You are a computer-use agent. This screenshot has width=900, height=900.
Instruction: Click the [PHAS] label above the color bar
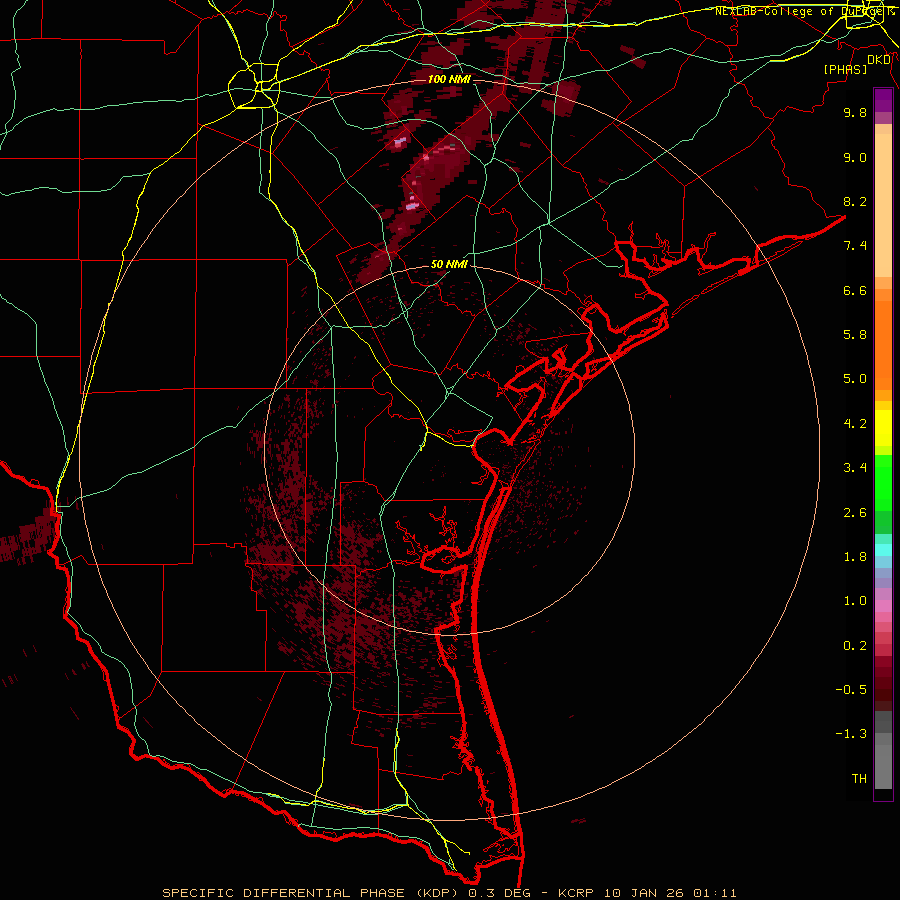[x=845, y=69]
